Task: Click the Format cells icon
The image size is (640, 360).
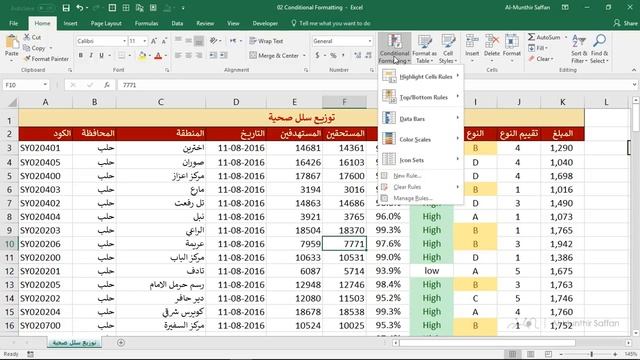Action: click(x=511, y=41)
